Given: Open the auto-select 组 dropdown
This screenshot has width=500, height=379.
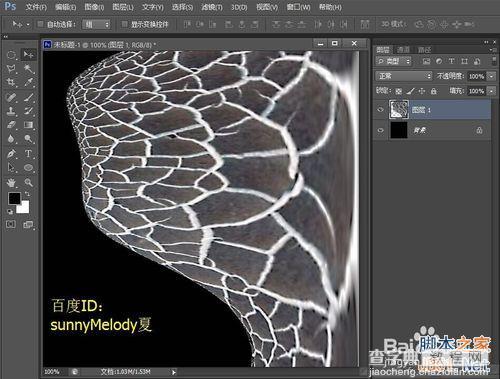Looking at the screenshot, I should 96,24.
